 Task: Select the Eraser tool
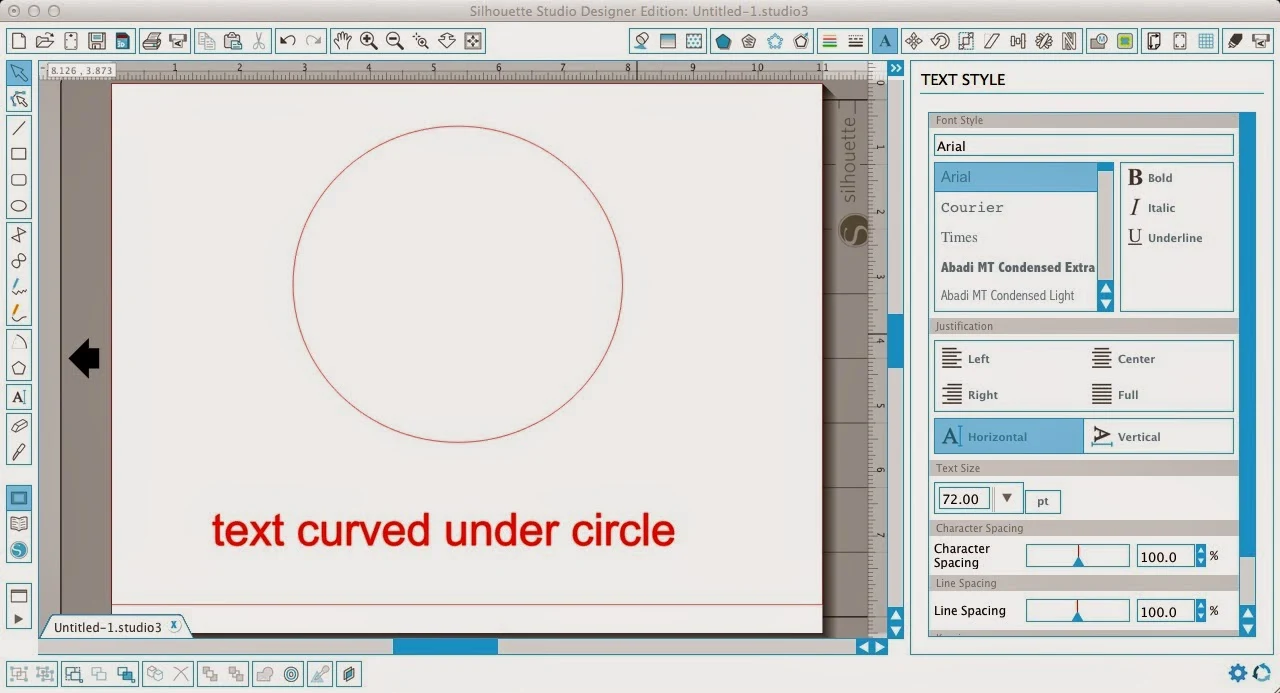point(18,423)
